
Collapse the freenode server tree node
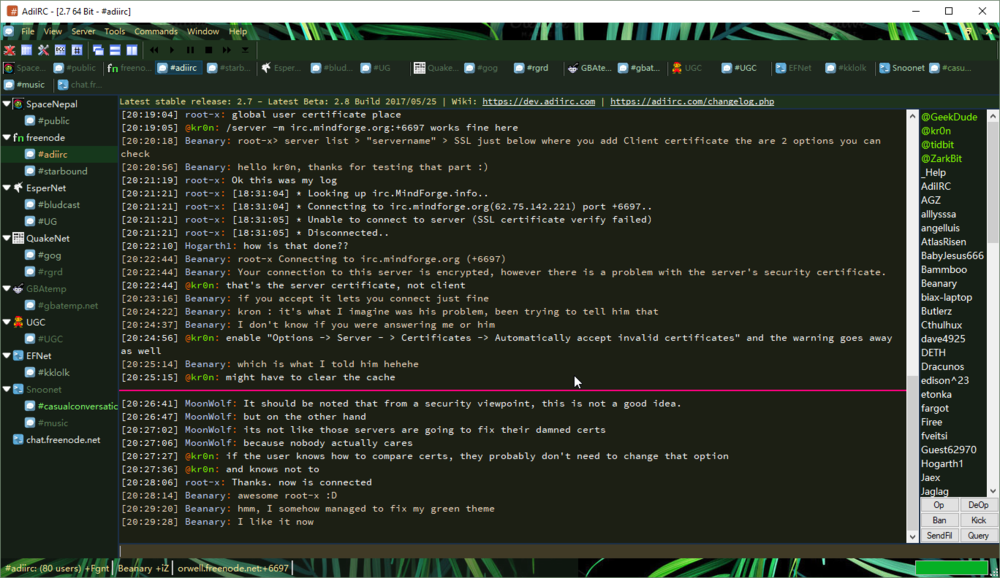point(7,137)
